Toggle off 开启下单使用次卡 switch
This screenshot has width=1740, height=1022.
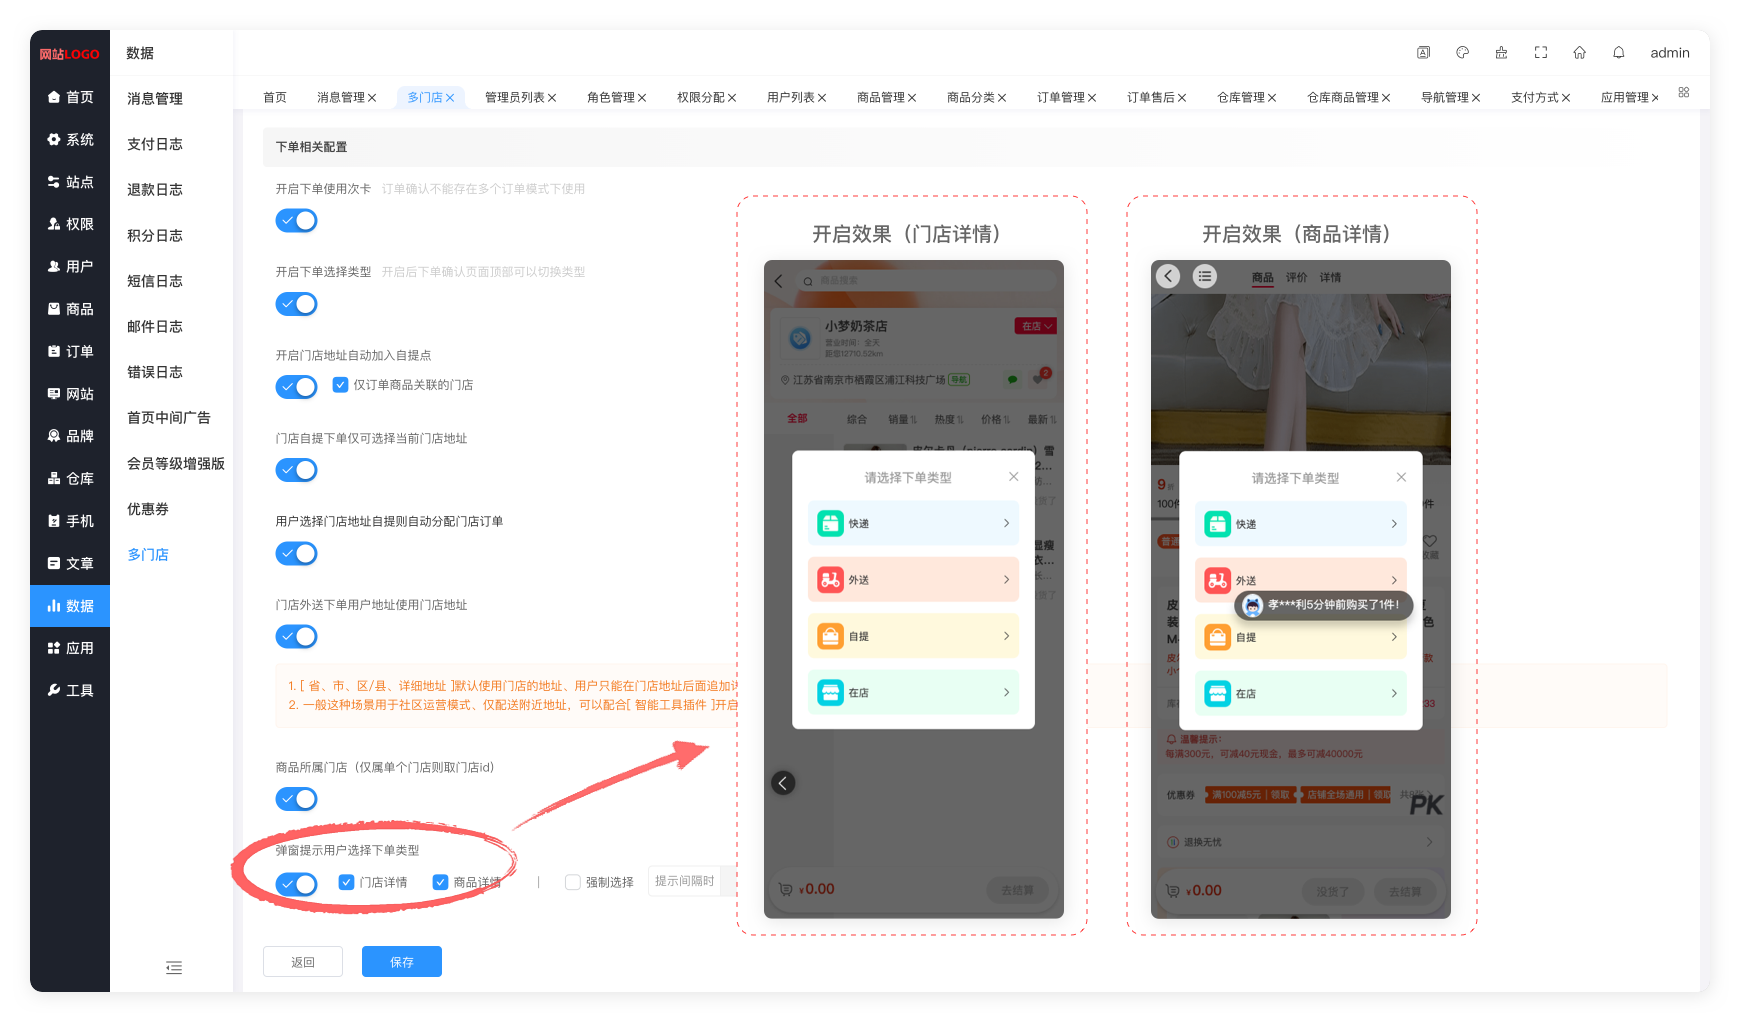(296, 221)
